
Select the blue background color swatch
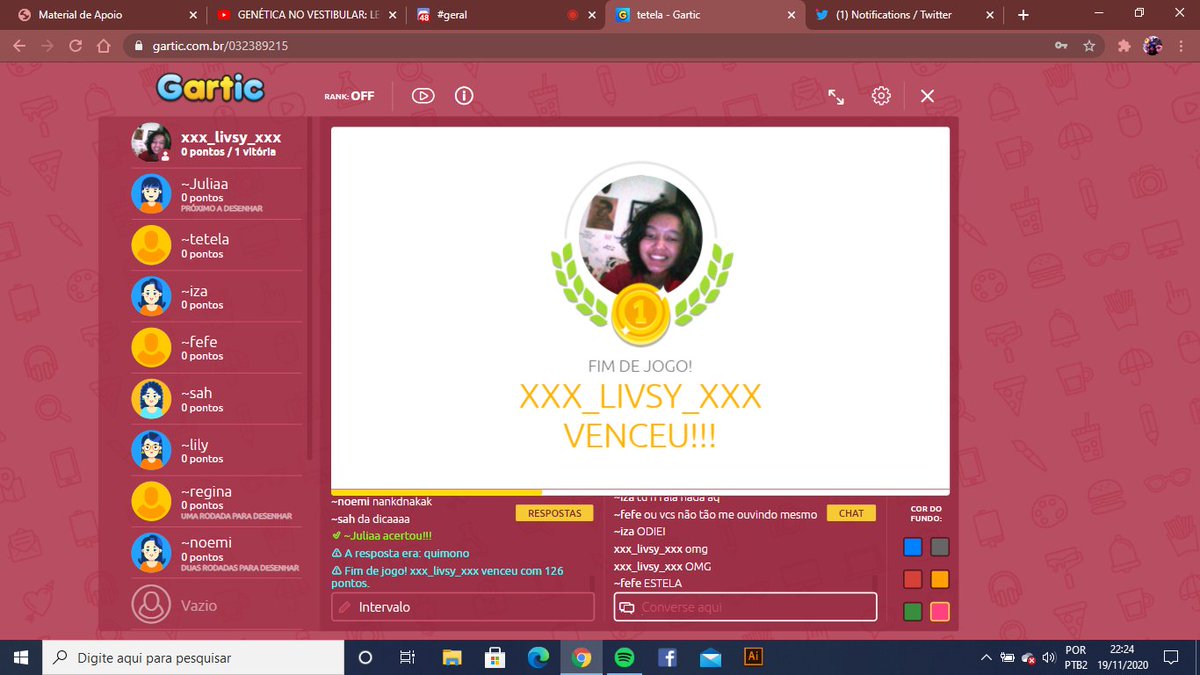(912, 547)
